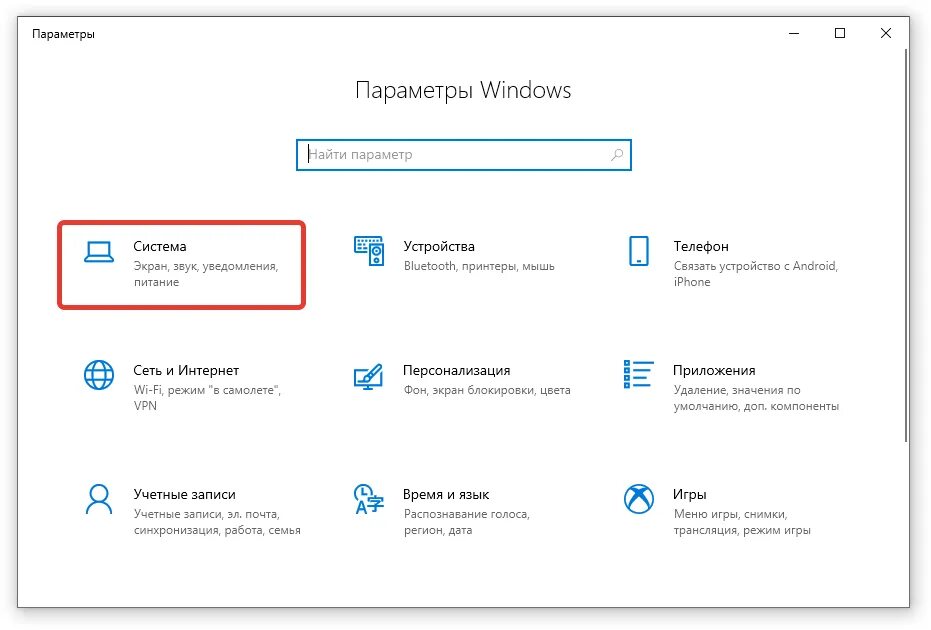
Task: Open Учетные записи settings title
Action: coord(185,495)
